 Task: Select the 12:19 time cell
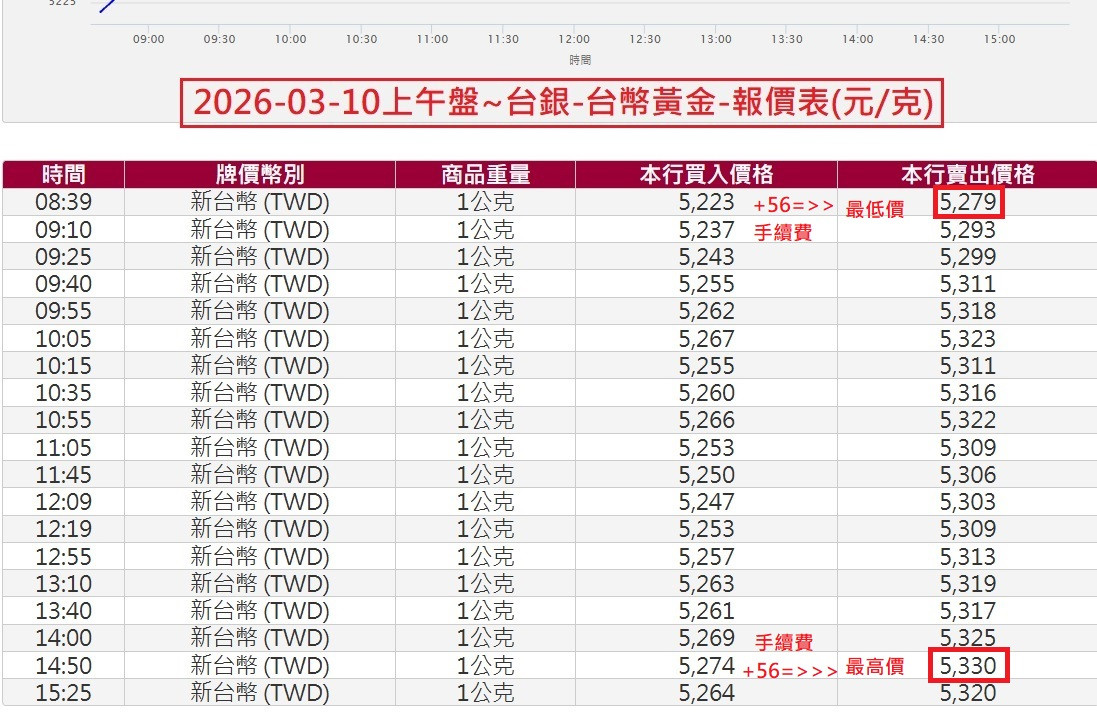[x=64, y=530]
